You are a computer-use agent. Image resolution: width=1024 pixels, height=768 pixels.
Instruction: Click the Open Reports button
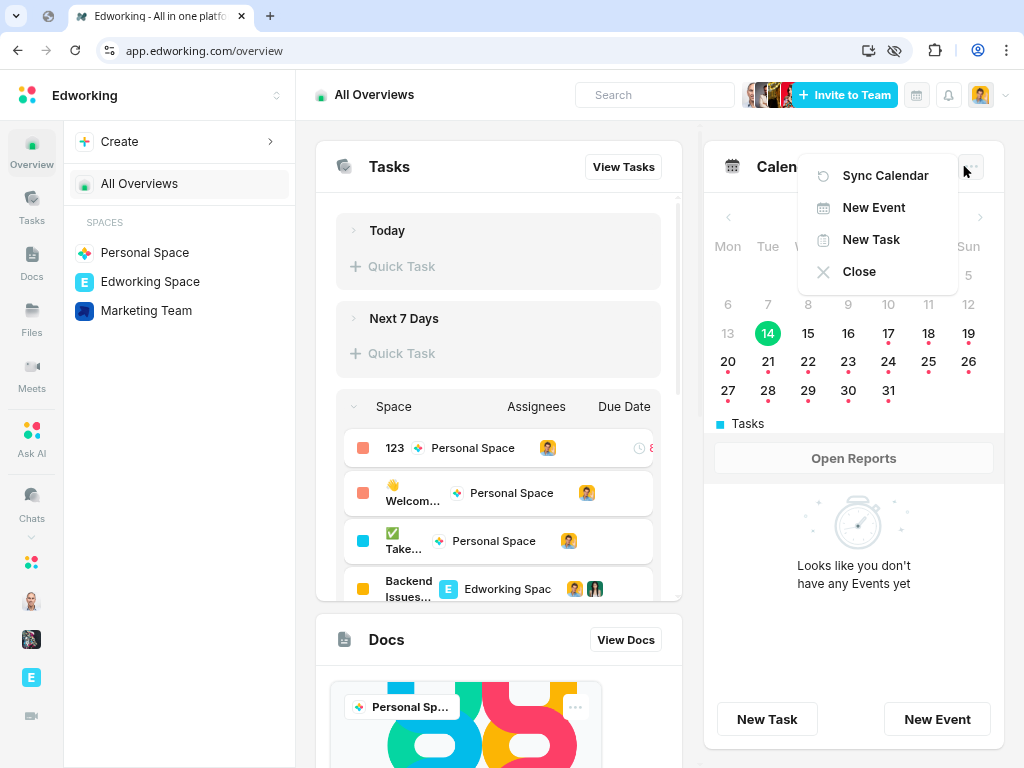853,459
